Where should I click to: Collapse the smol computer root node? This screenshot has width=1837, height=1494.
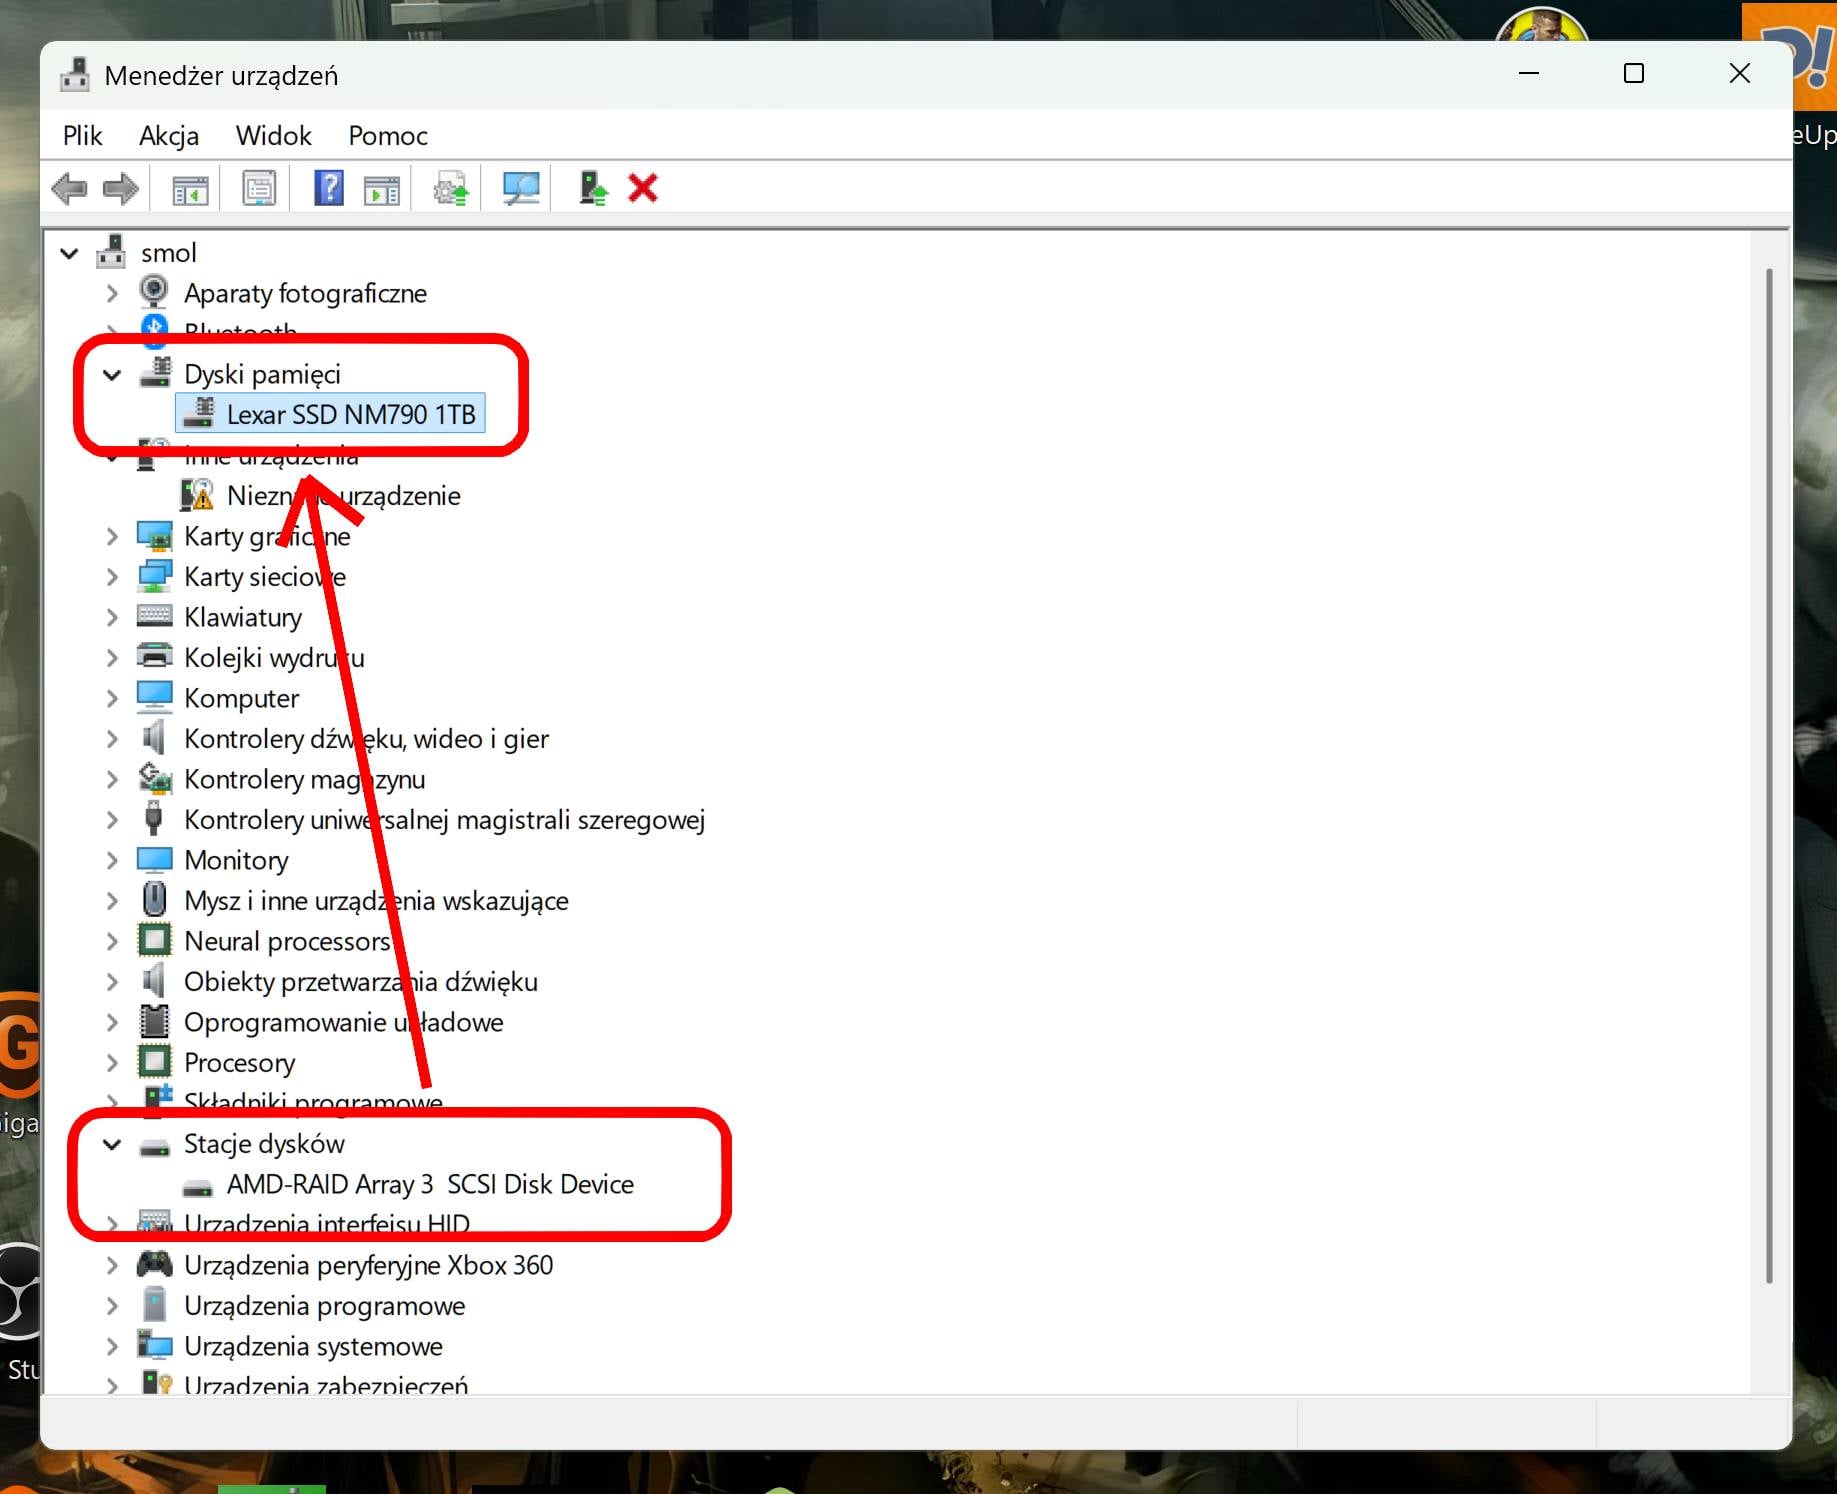coord(69,253)
